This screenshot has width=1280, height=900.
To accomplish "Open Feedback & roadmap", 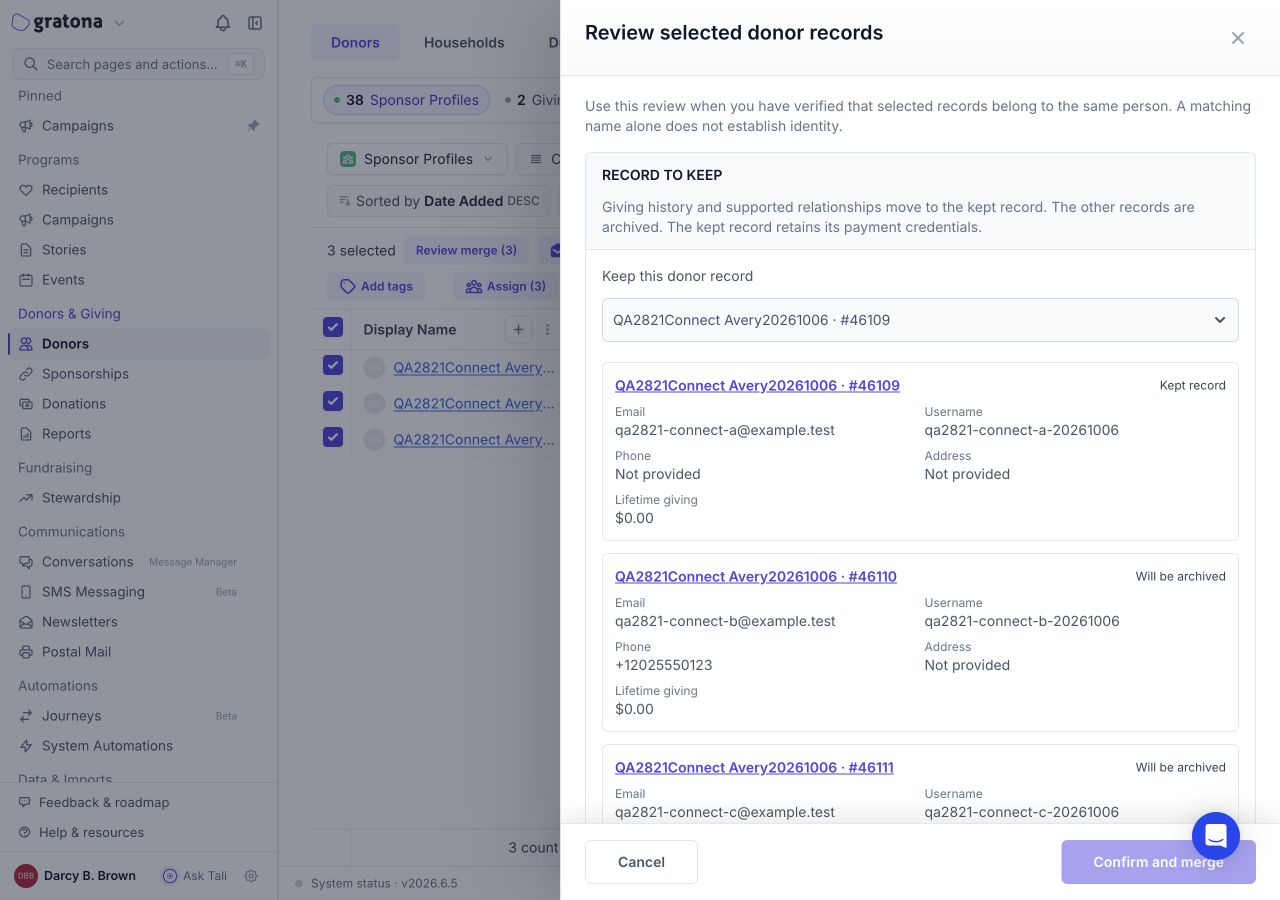I will click(104, 802).
